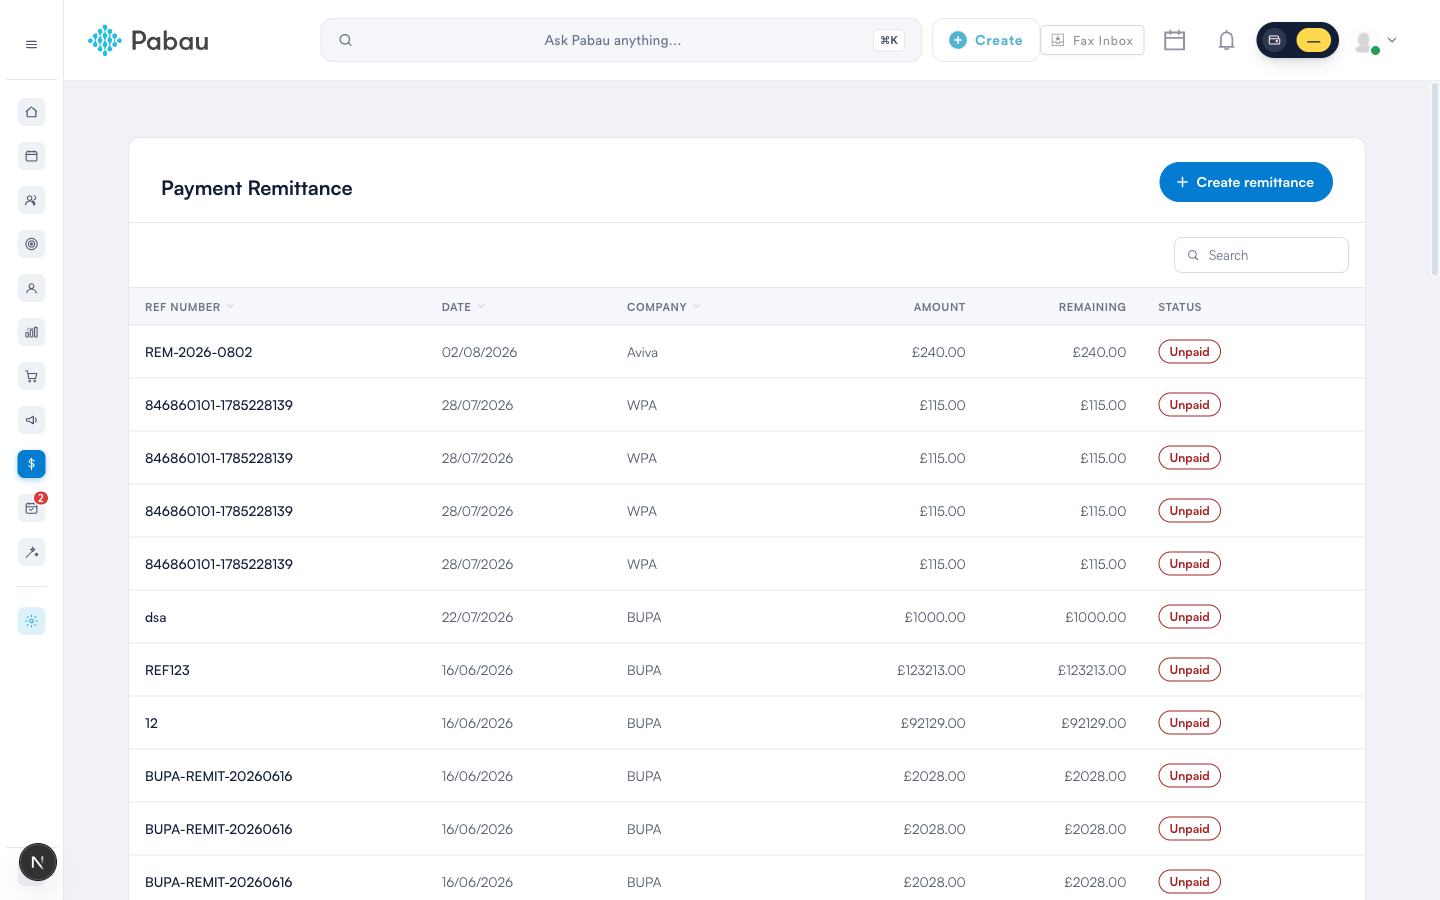Sort by DATE column

click(463, 307)
